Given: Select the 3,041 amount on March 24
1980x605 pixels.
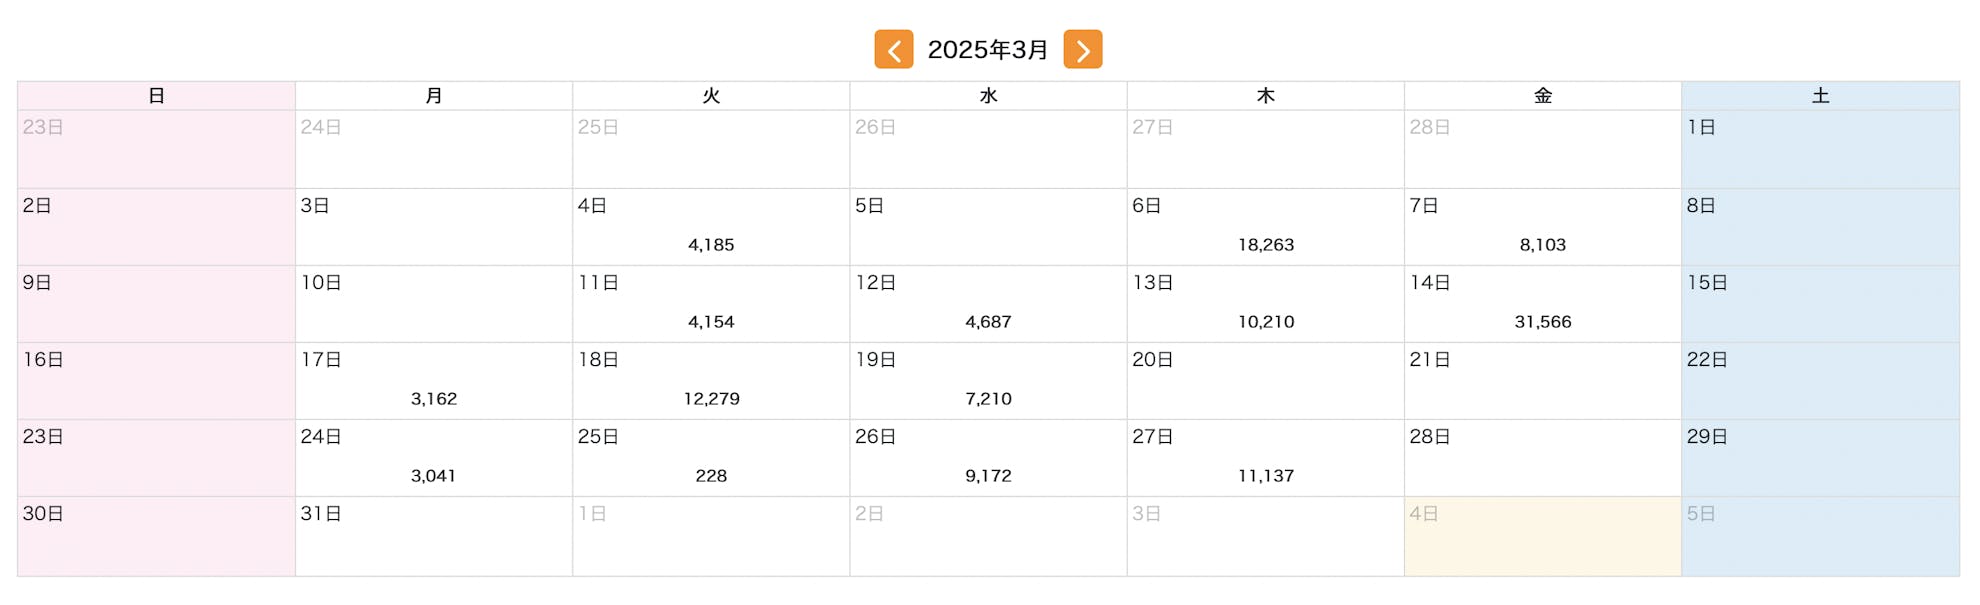Looking at the screenshot, I should point(434,476).
